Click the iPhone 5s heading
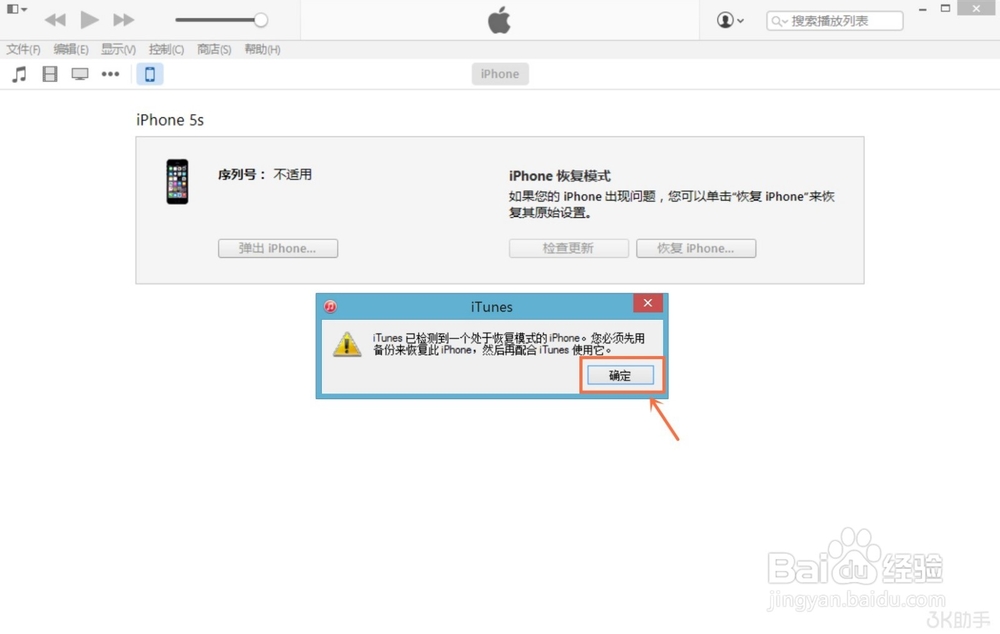Viewport: 1000px width, 634px height. pos(170,120)
